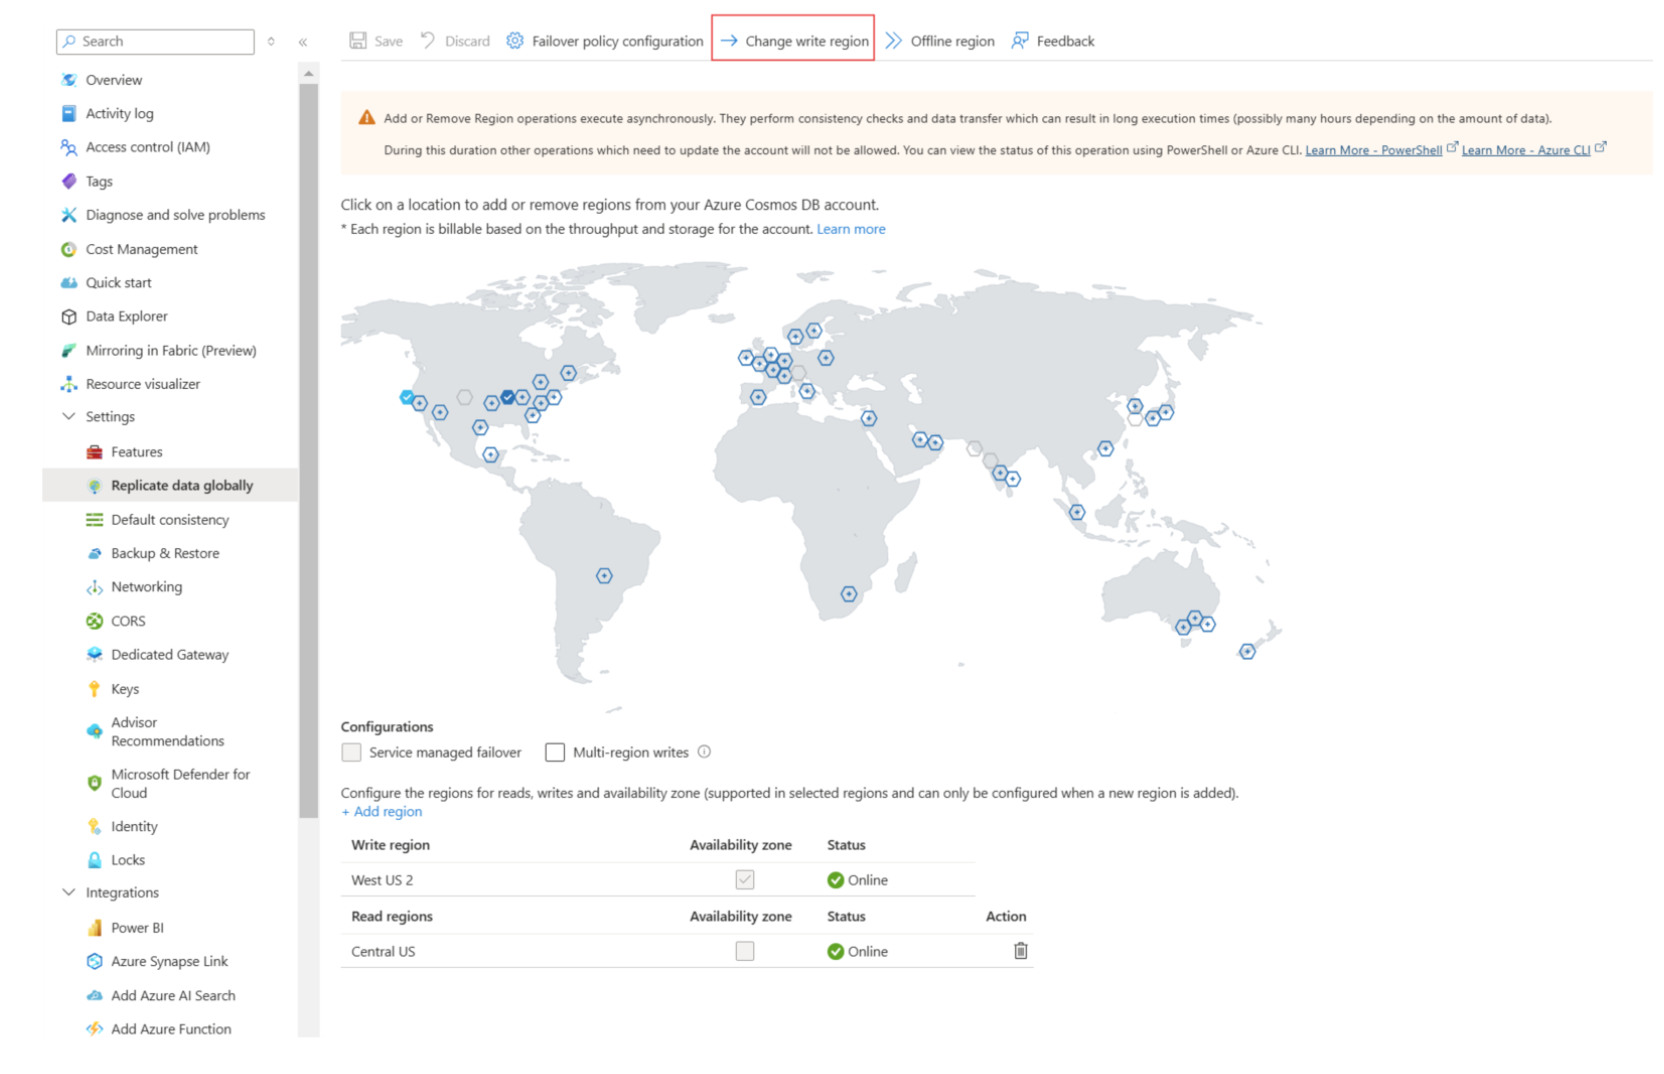This screenshot has height=1074, width=1664.
Task: Go to Backup & Restore page
Action: (165, 553)
